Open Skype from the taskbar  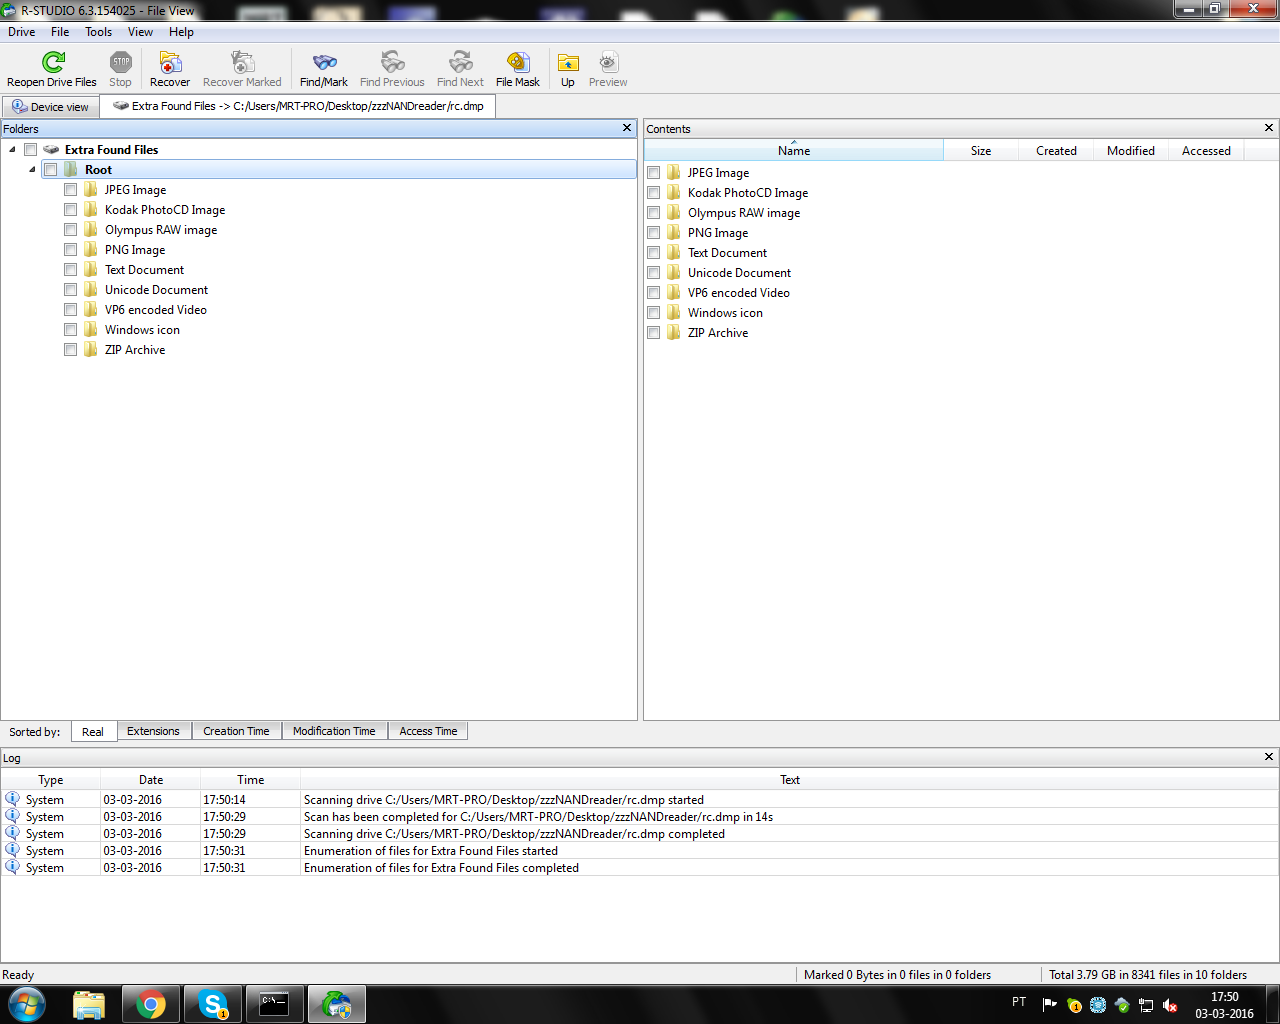point(213,1004)
